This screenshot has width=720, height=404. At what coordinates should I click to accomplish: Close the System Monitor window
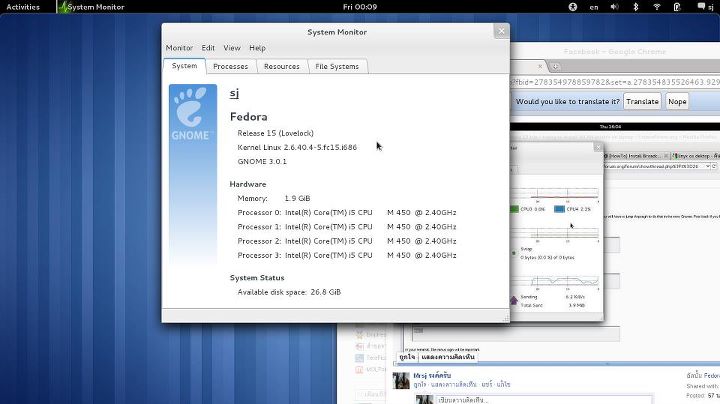click(501, 31)
